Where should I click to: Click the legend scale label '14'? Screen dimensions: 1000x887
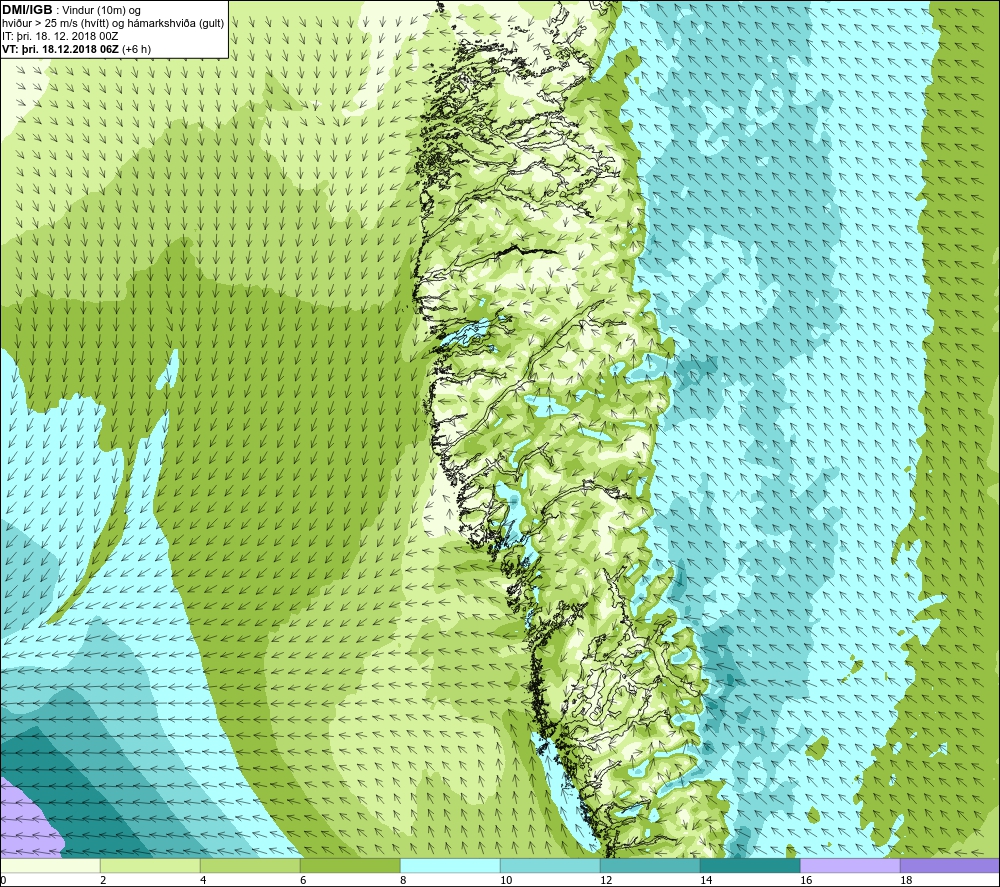pyautogui.click(x=706, y=881)
